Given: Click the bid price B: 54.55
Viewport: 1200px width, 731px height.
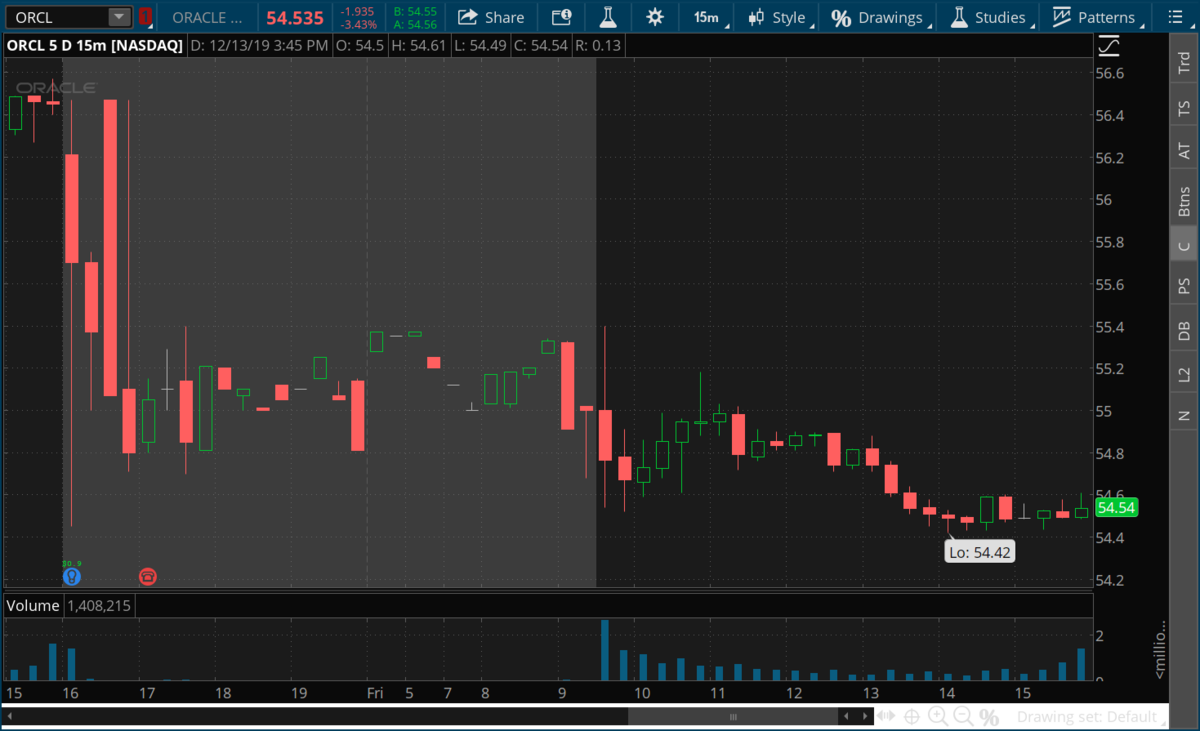Looking at the screenshot, I should pos(415,11).
